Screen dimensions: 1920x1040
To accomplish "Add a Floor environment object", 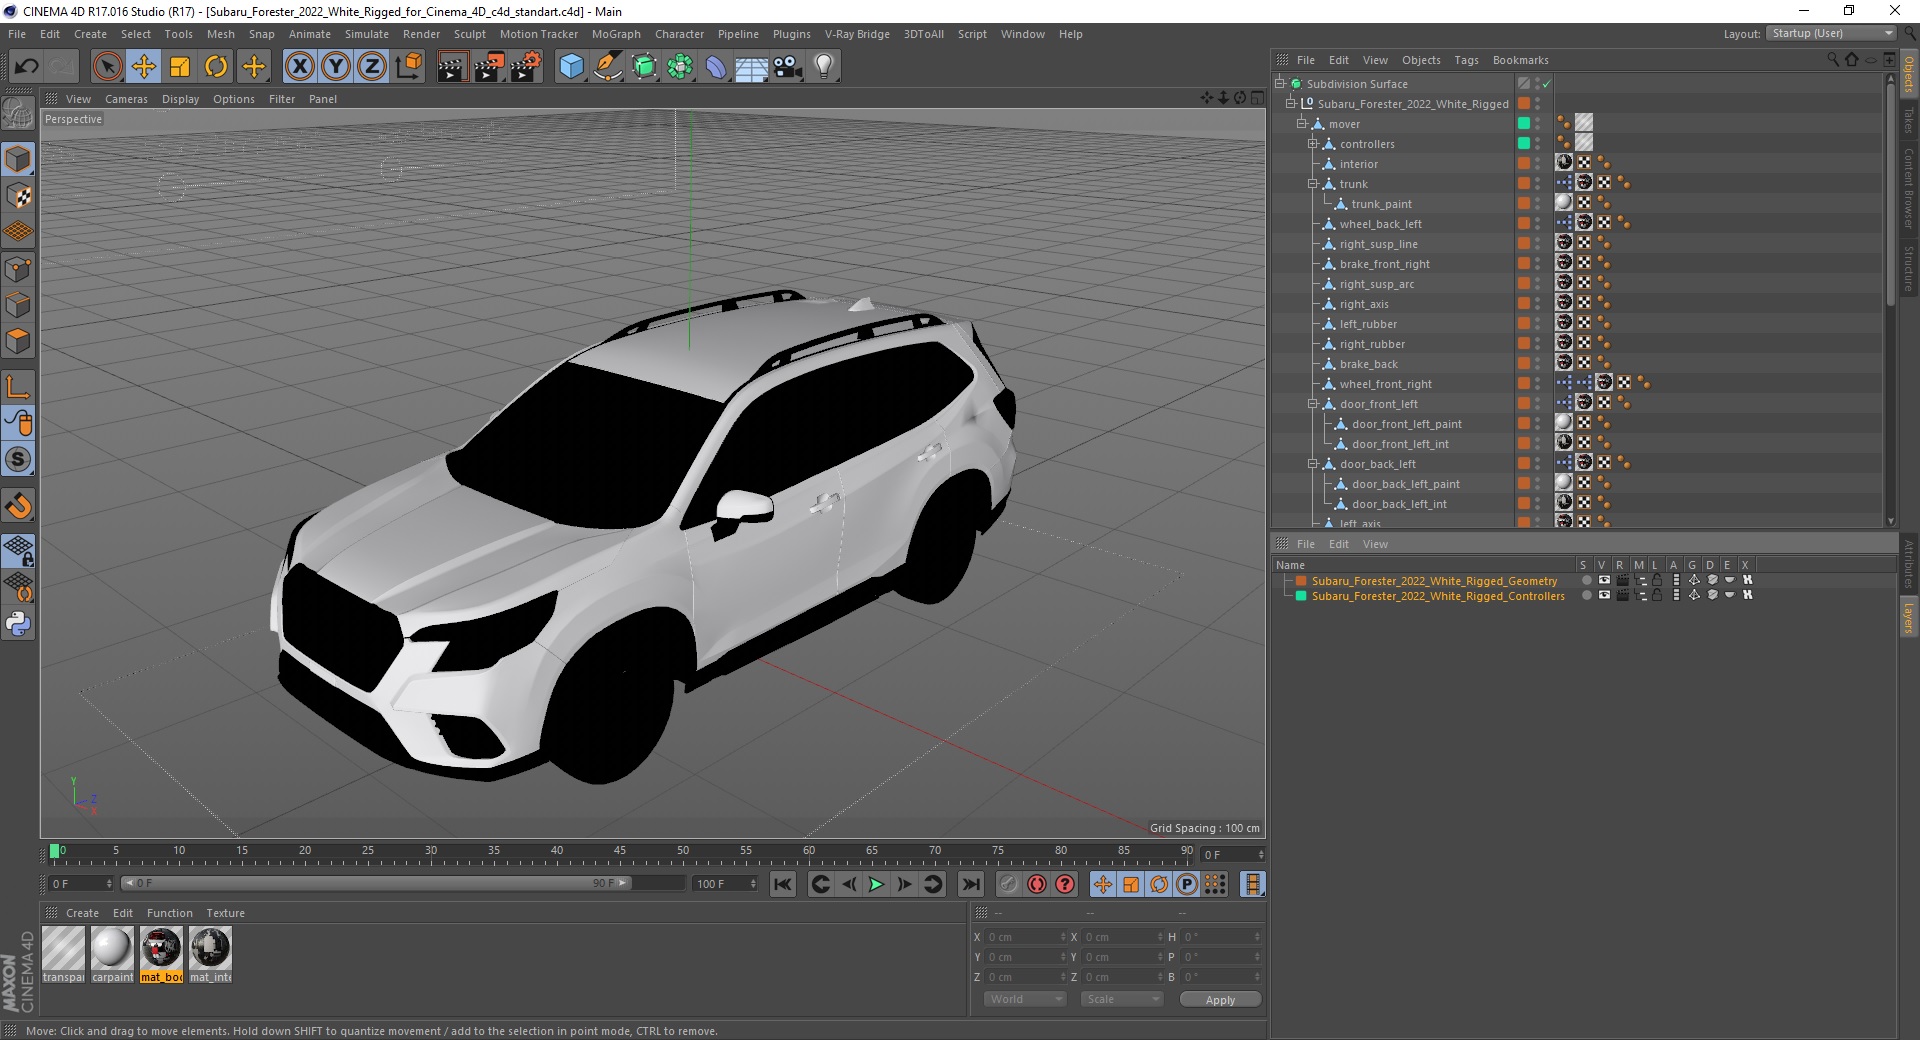I will click(752, 67).
